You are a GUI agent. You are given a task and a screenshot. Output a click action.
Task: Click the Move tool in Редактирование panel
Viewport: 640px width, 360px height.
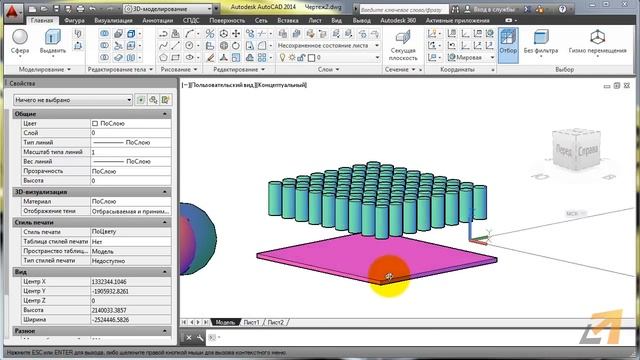pos(236,33)
